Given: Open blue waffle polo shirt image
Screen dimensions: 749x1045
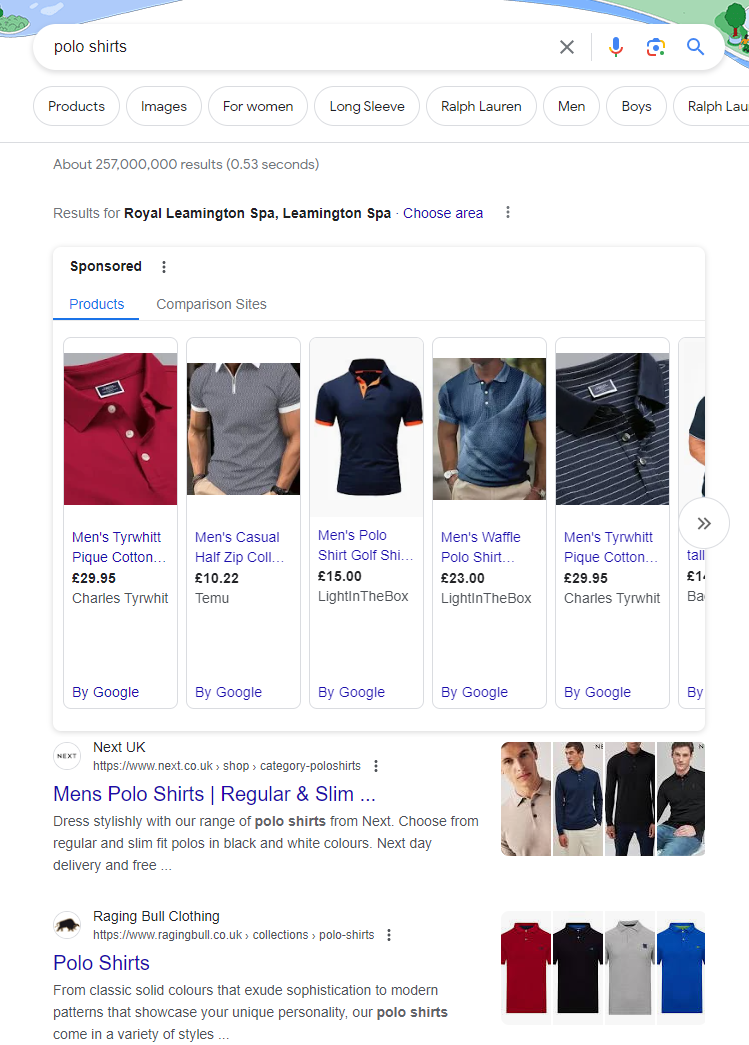Looking at the screenshot, I should point(489,429).
